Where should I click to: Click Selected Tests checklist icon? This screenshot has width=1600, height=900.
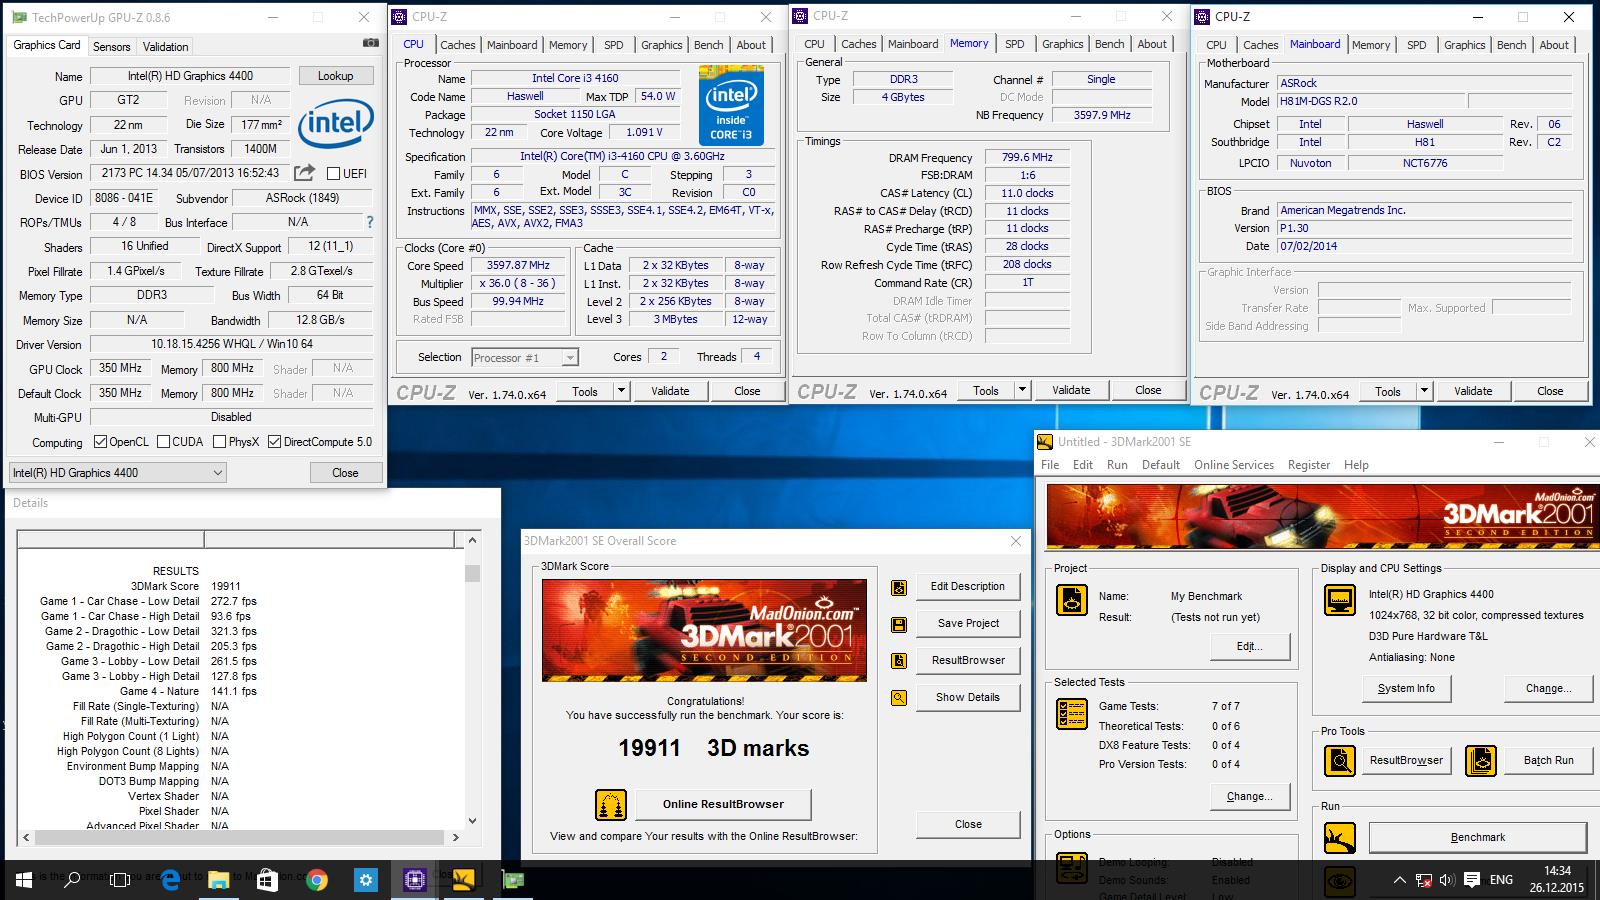click(1072, 714)
